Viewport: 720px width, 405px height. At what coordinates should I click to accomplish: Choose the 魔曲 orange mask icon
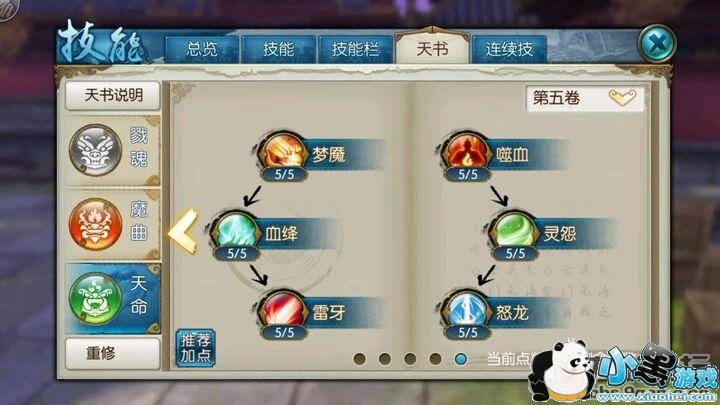(x=96, y=224)
